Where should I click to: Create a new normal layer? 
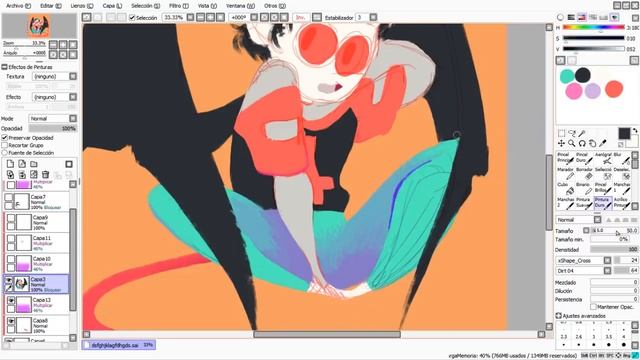pyautogui.click(x=10, y=164)
